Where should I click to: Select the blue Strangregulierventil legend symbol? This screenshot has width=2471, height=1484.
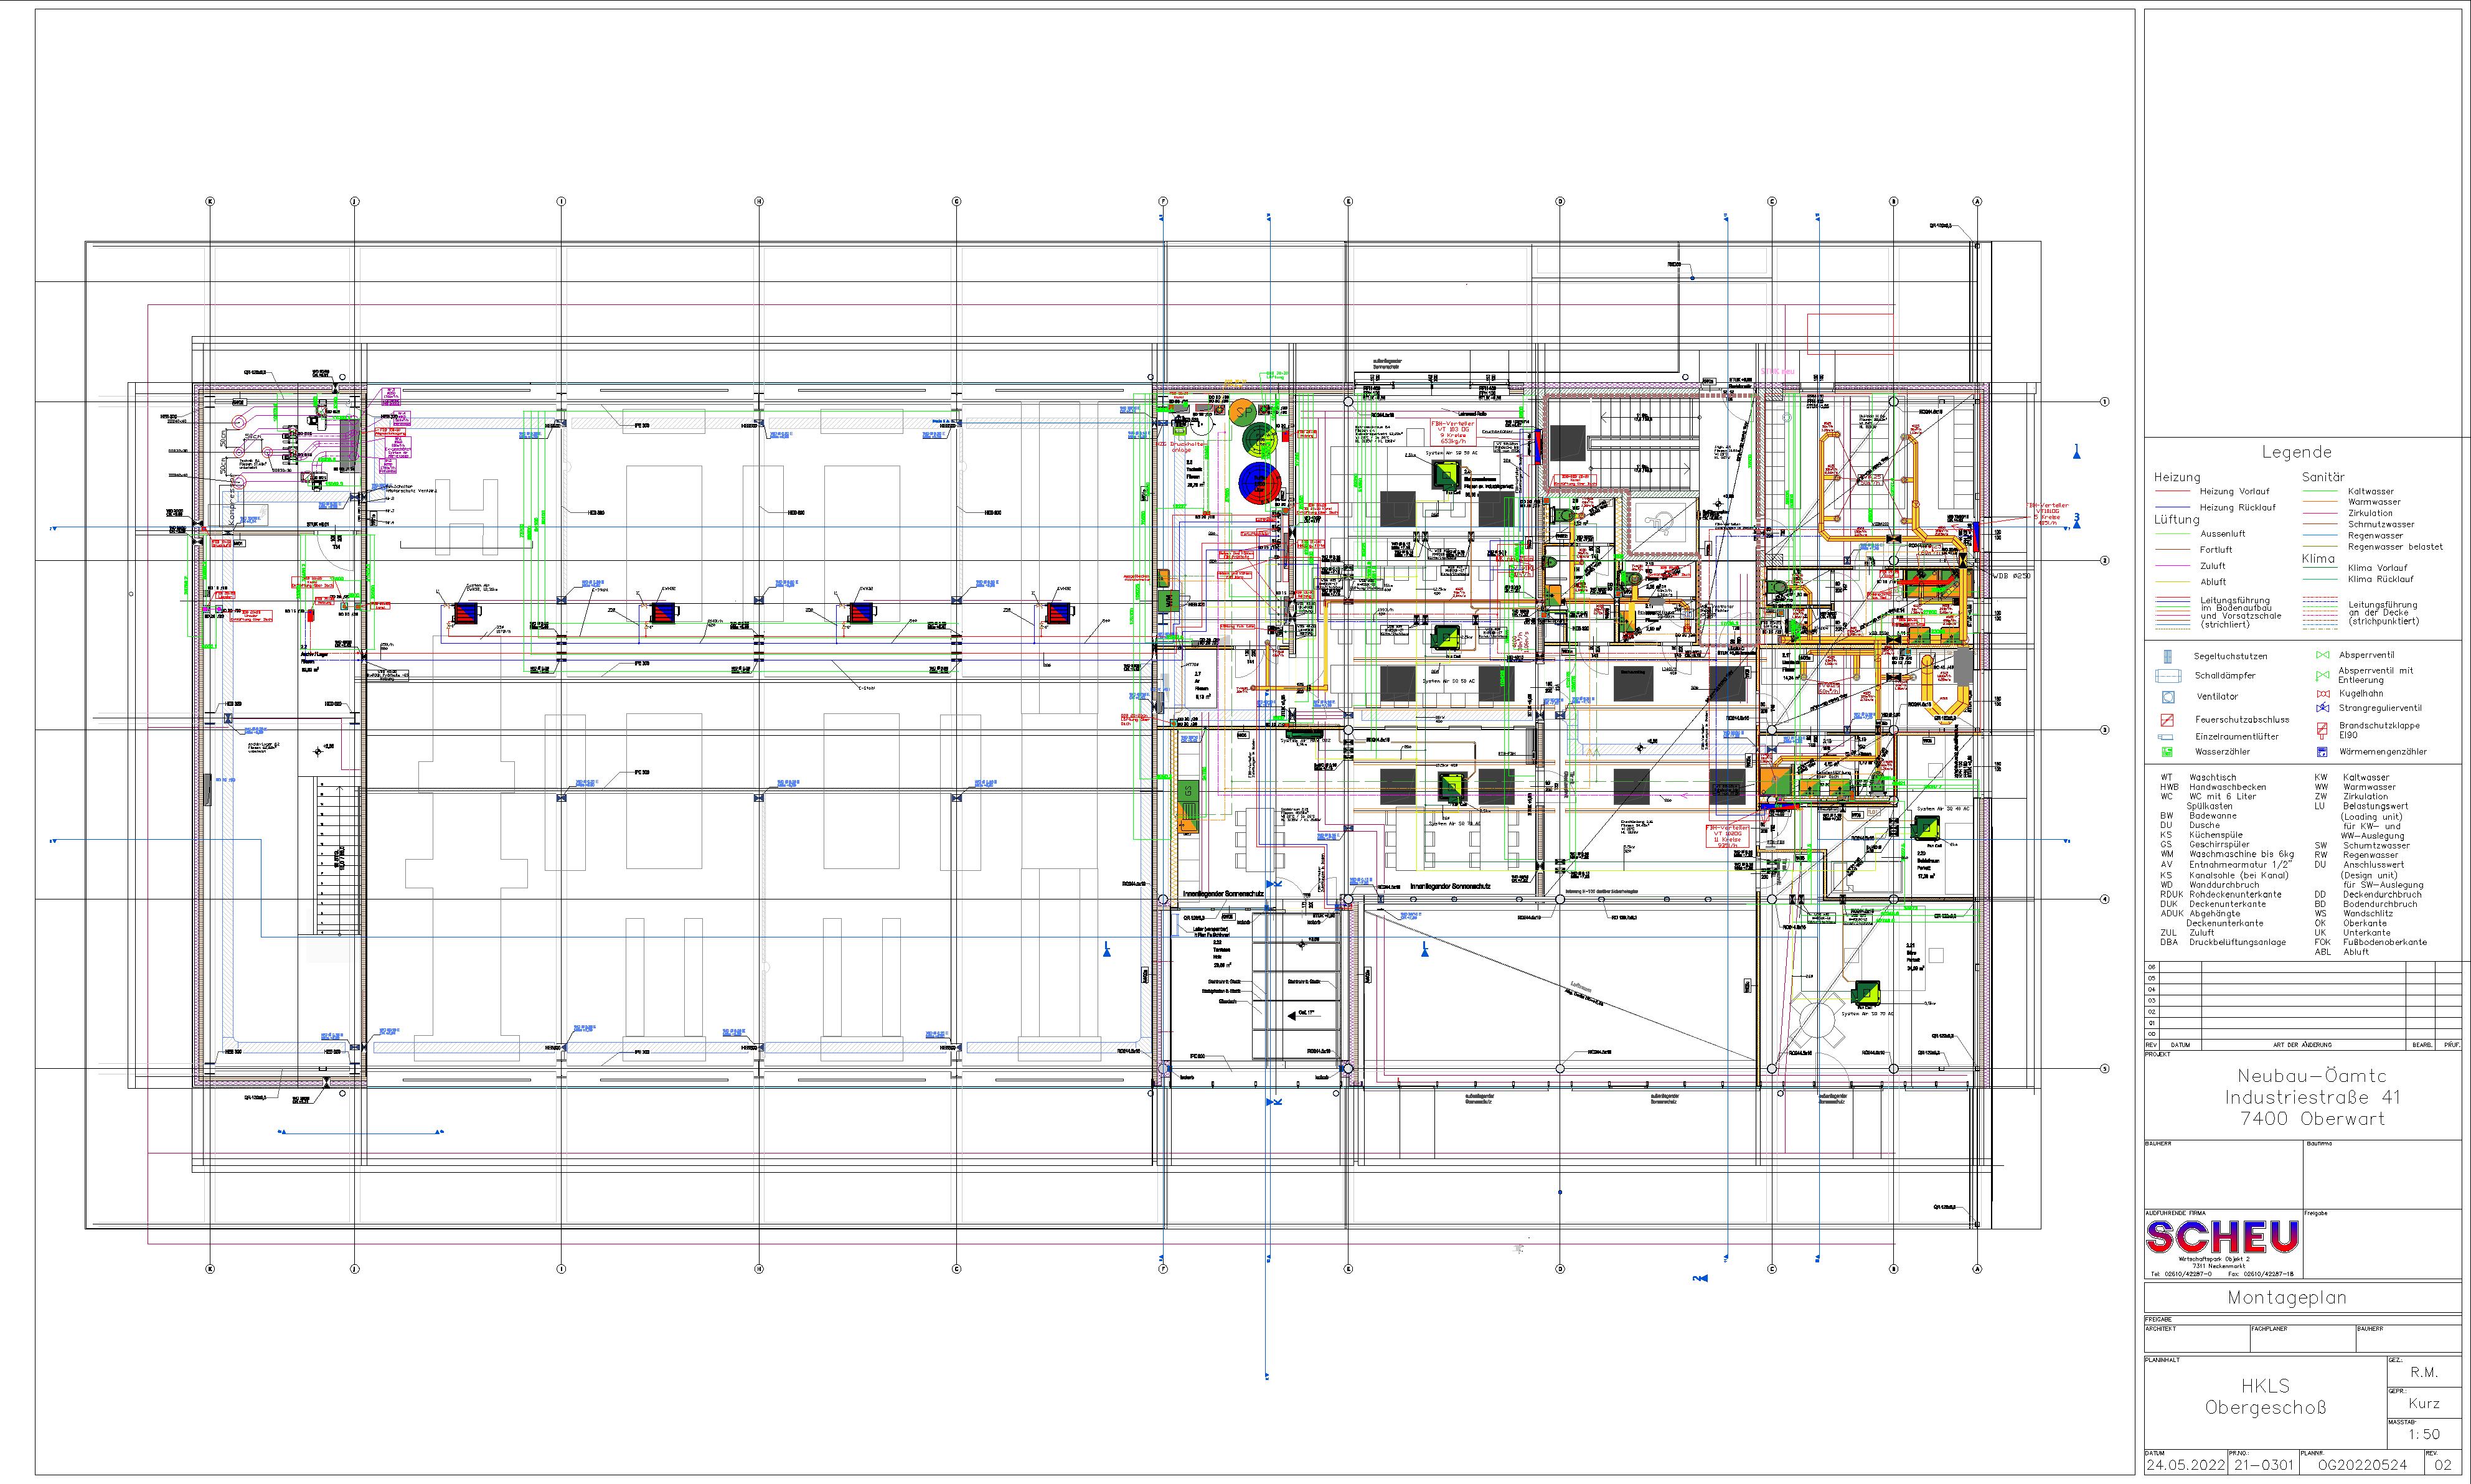coord(2323,708)
